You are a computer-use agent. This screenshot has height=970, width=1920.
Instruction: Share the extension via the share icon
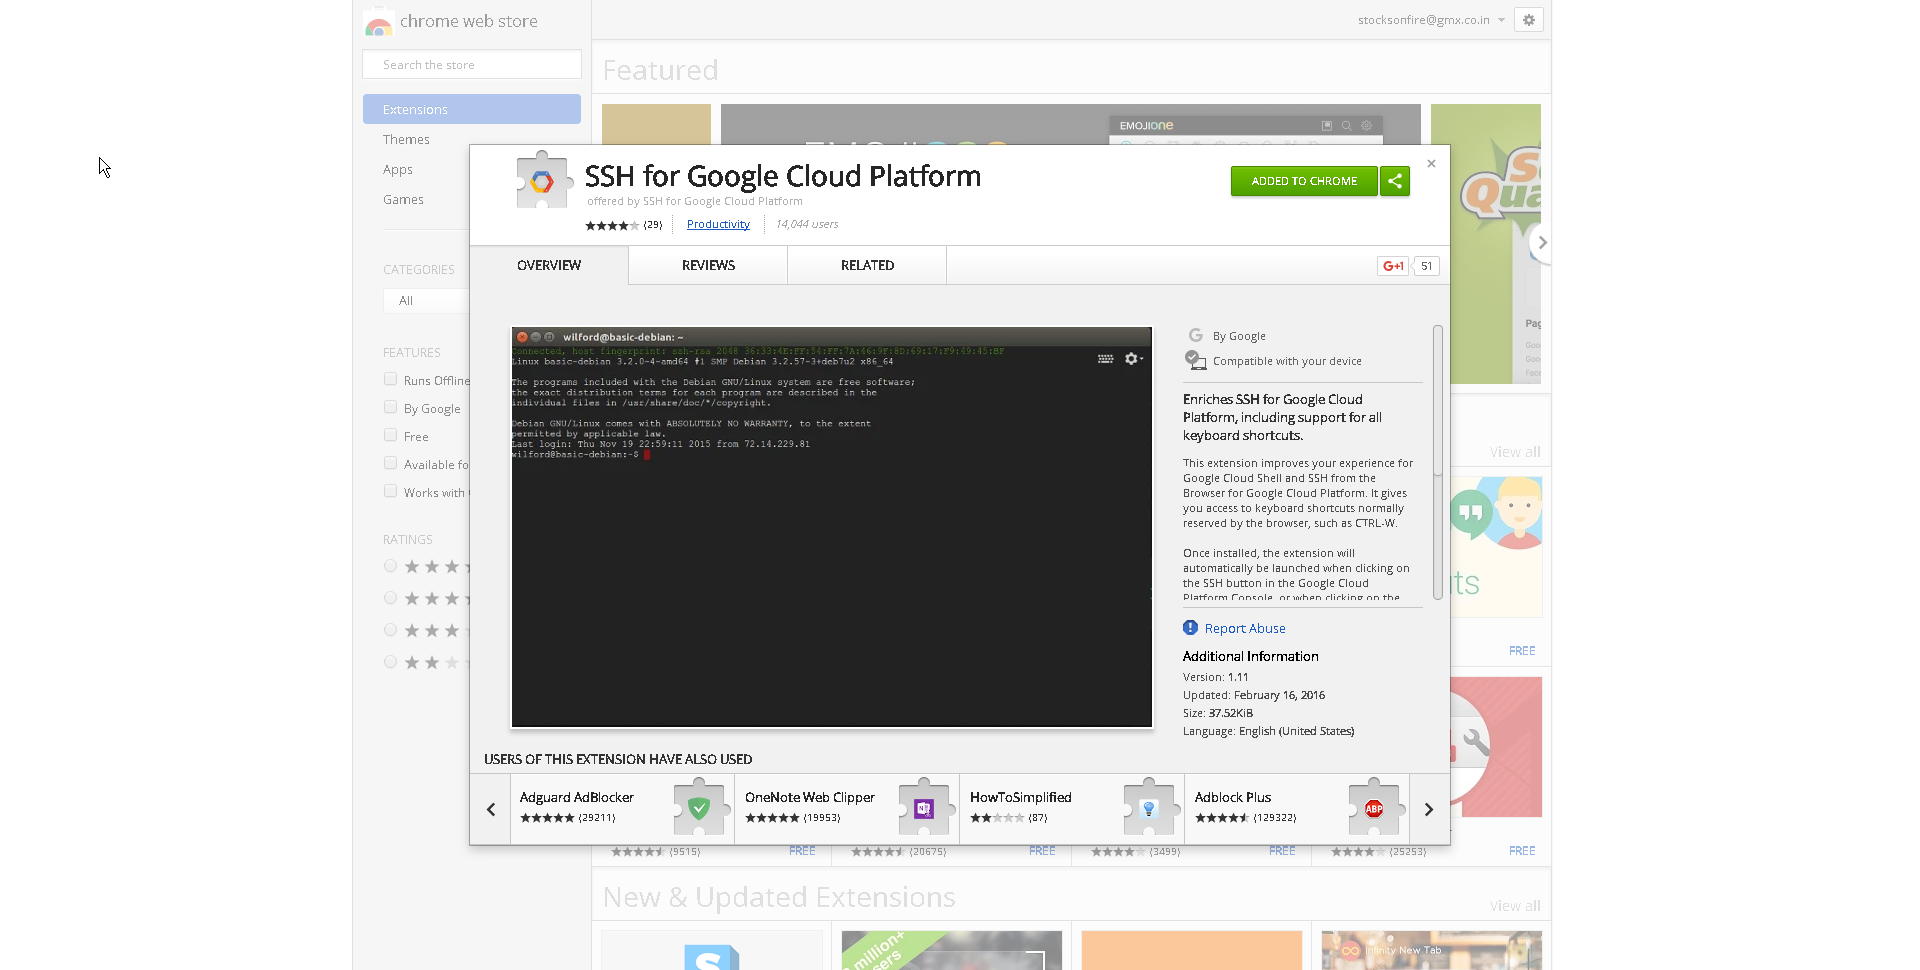(x=1395, y=181)
